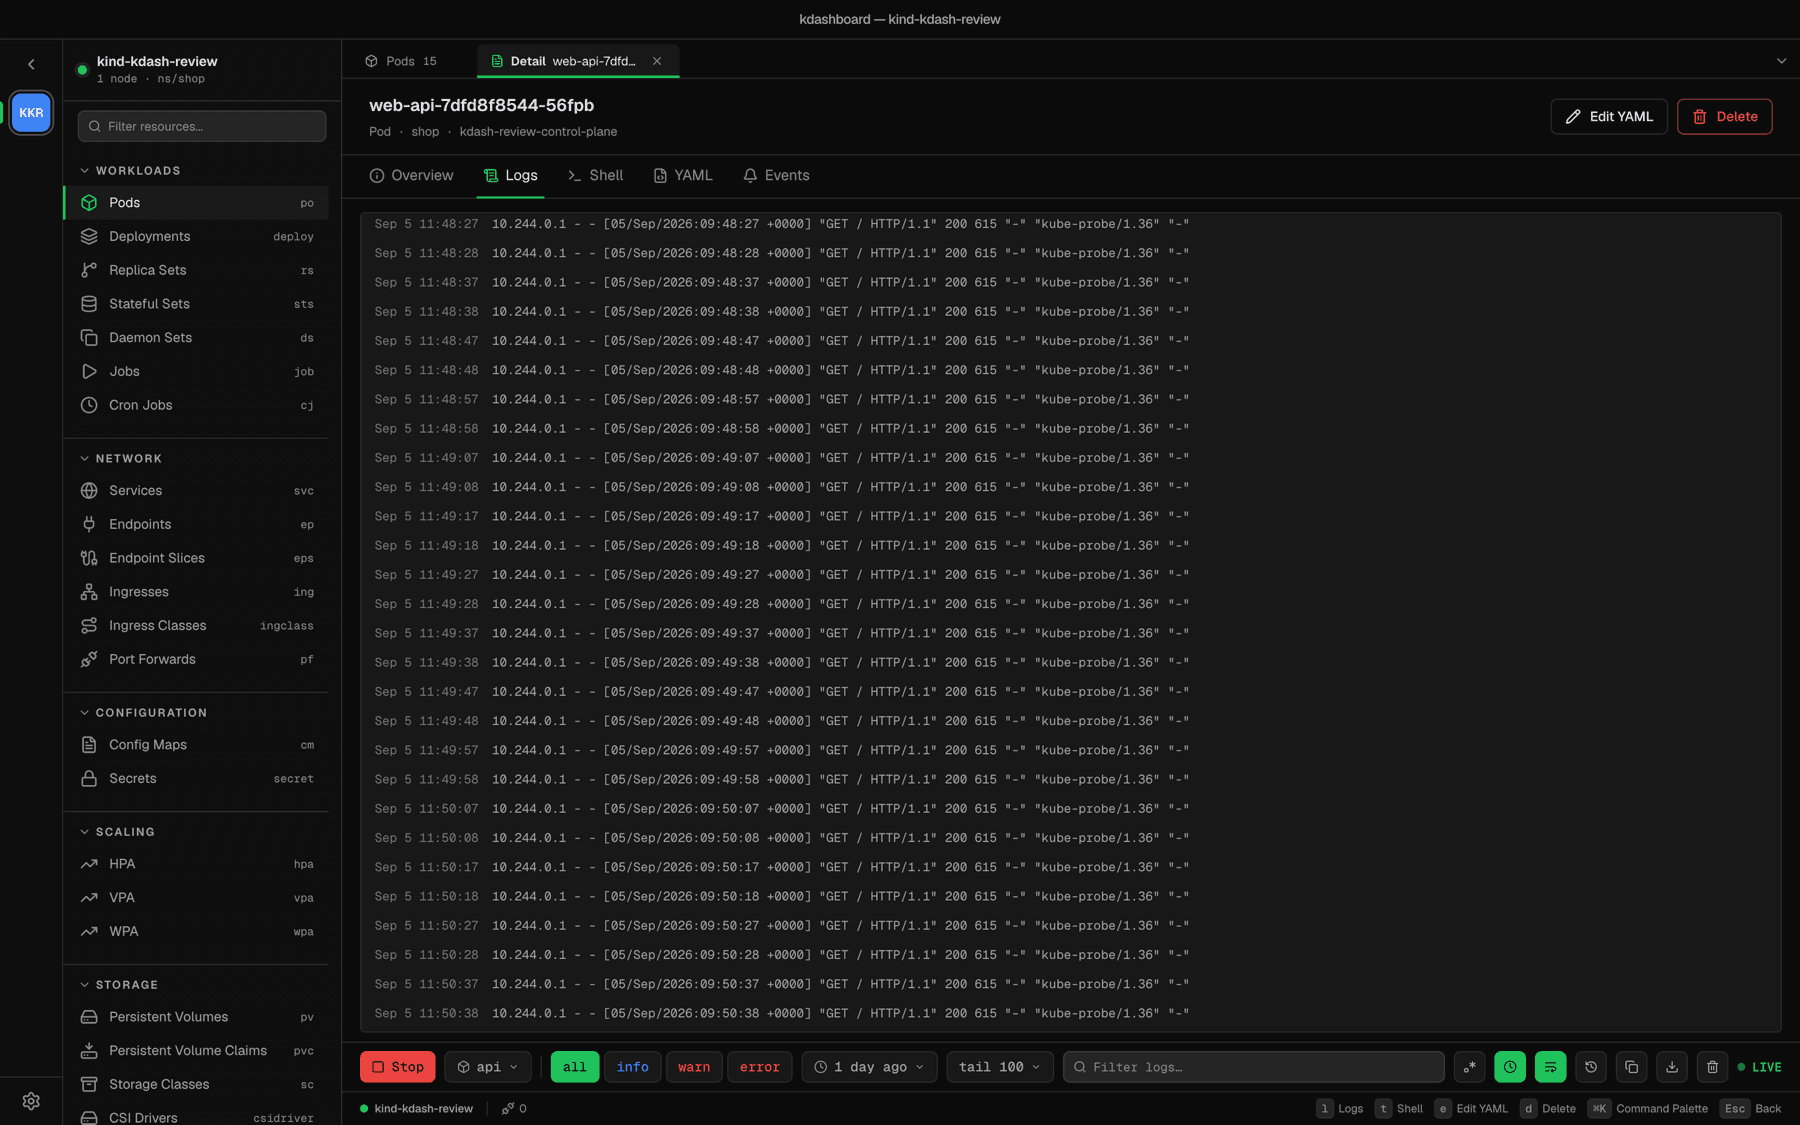Open settings gear icon at bottom-left
The height and width of the screenshot is (1125, 1800).
[31, 1101]
